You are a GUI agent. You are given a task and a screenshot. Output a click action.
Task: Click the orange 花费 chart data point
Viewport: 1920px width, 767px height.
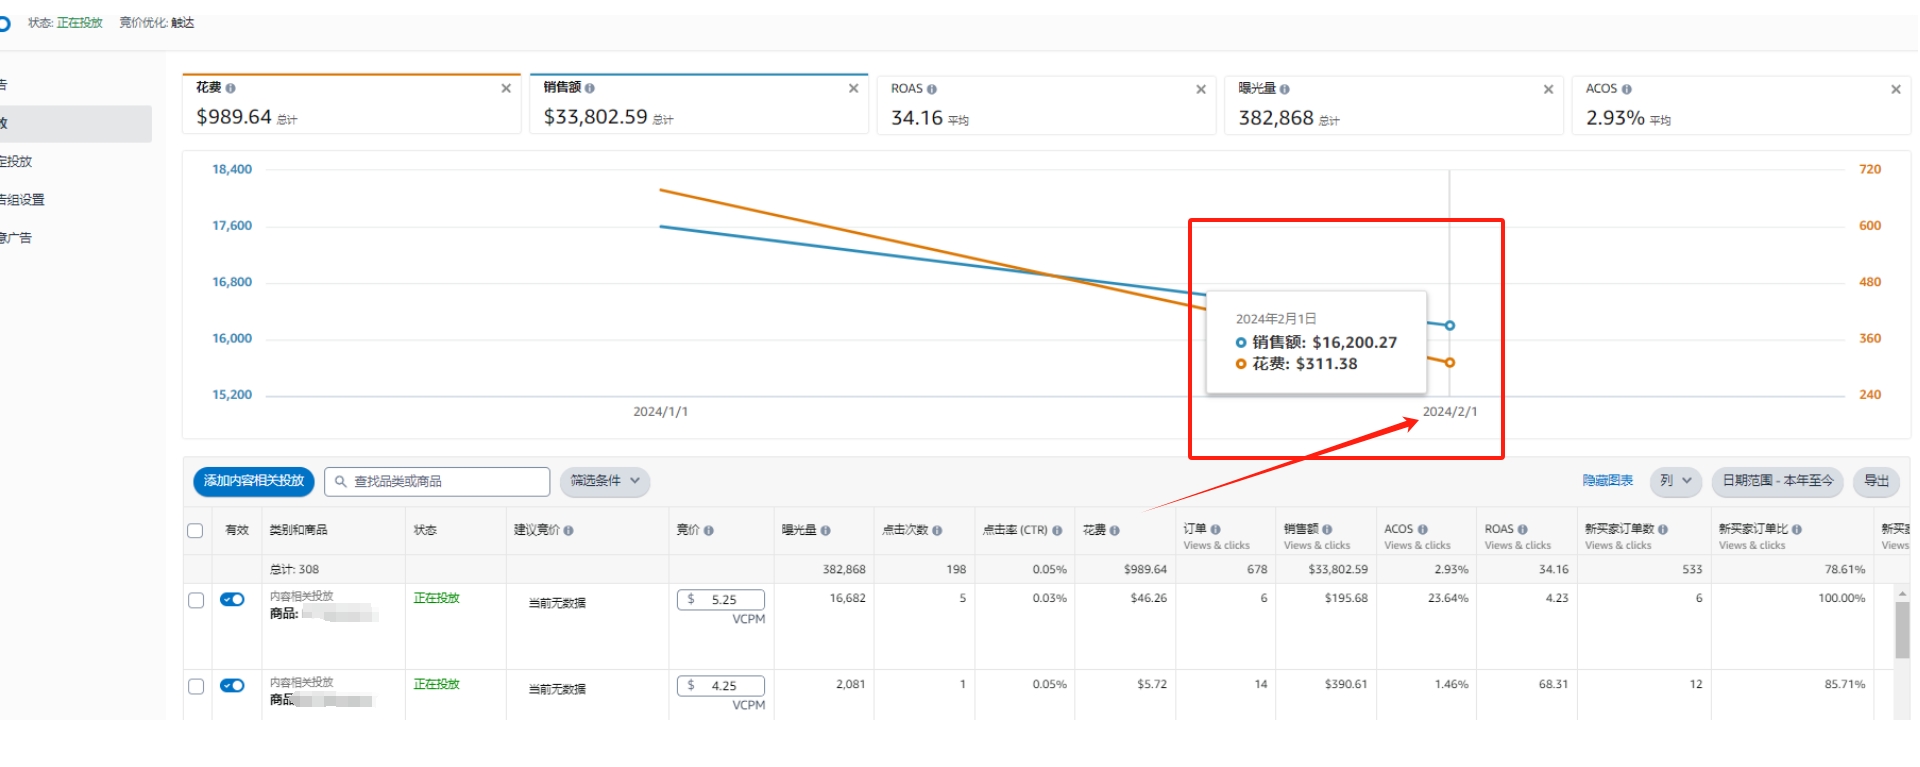(x=1450, y=362)
